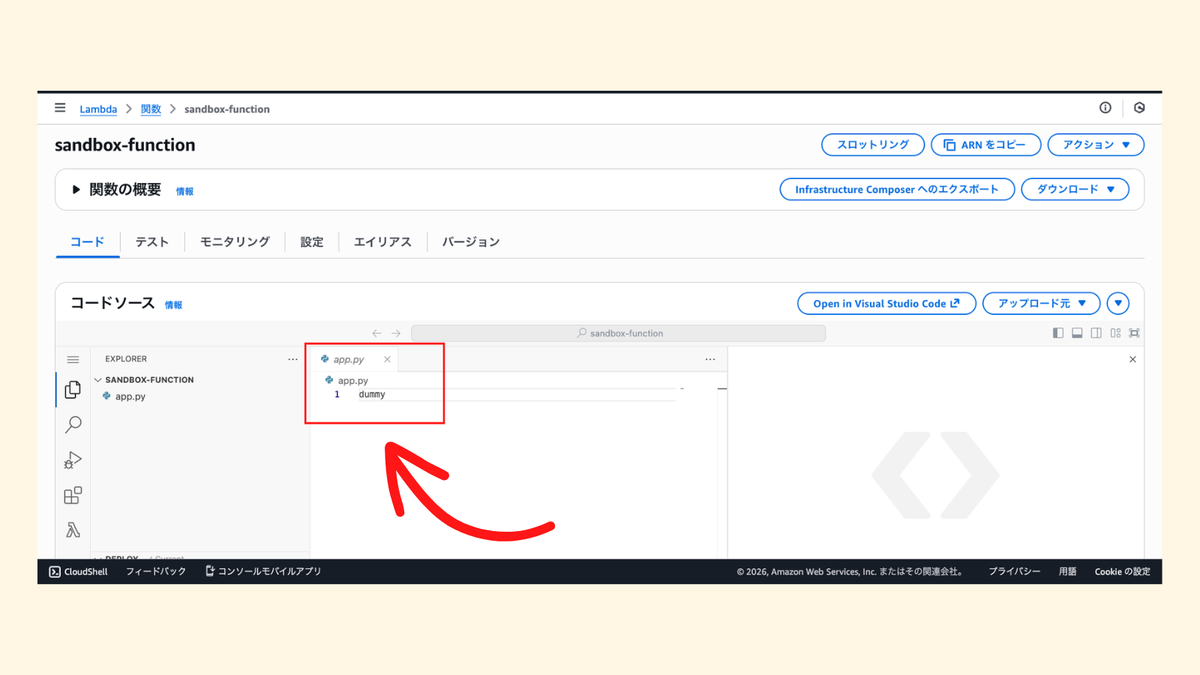Click the round caret button beside アップロード元

point(1118,303)
